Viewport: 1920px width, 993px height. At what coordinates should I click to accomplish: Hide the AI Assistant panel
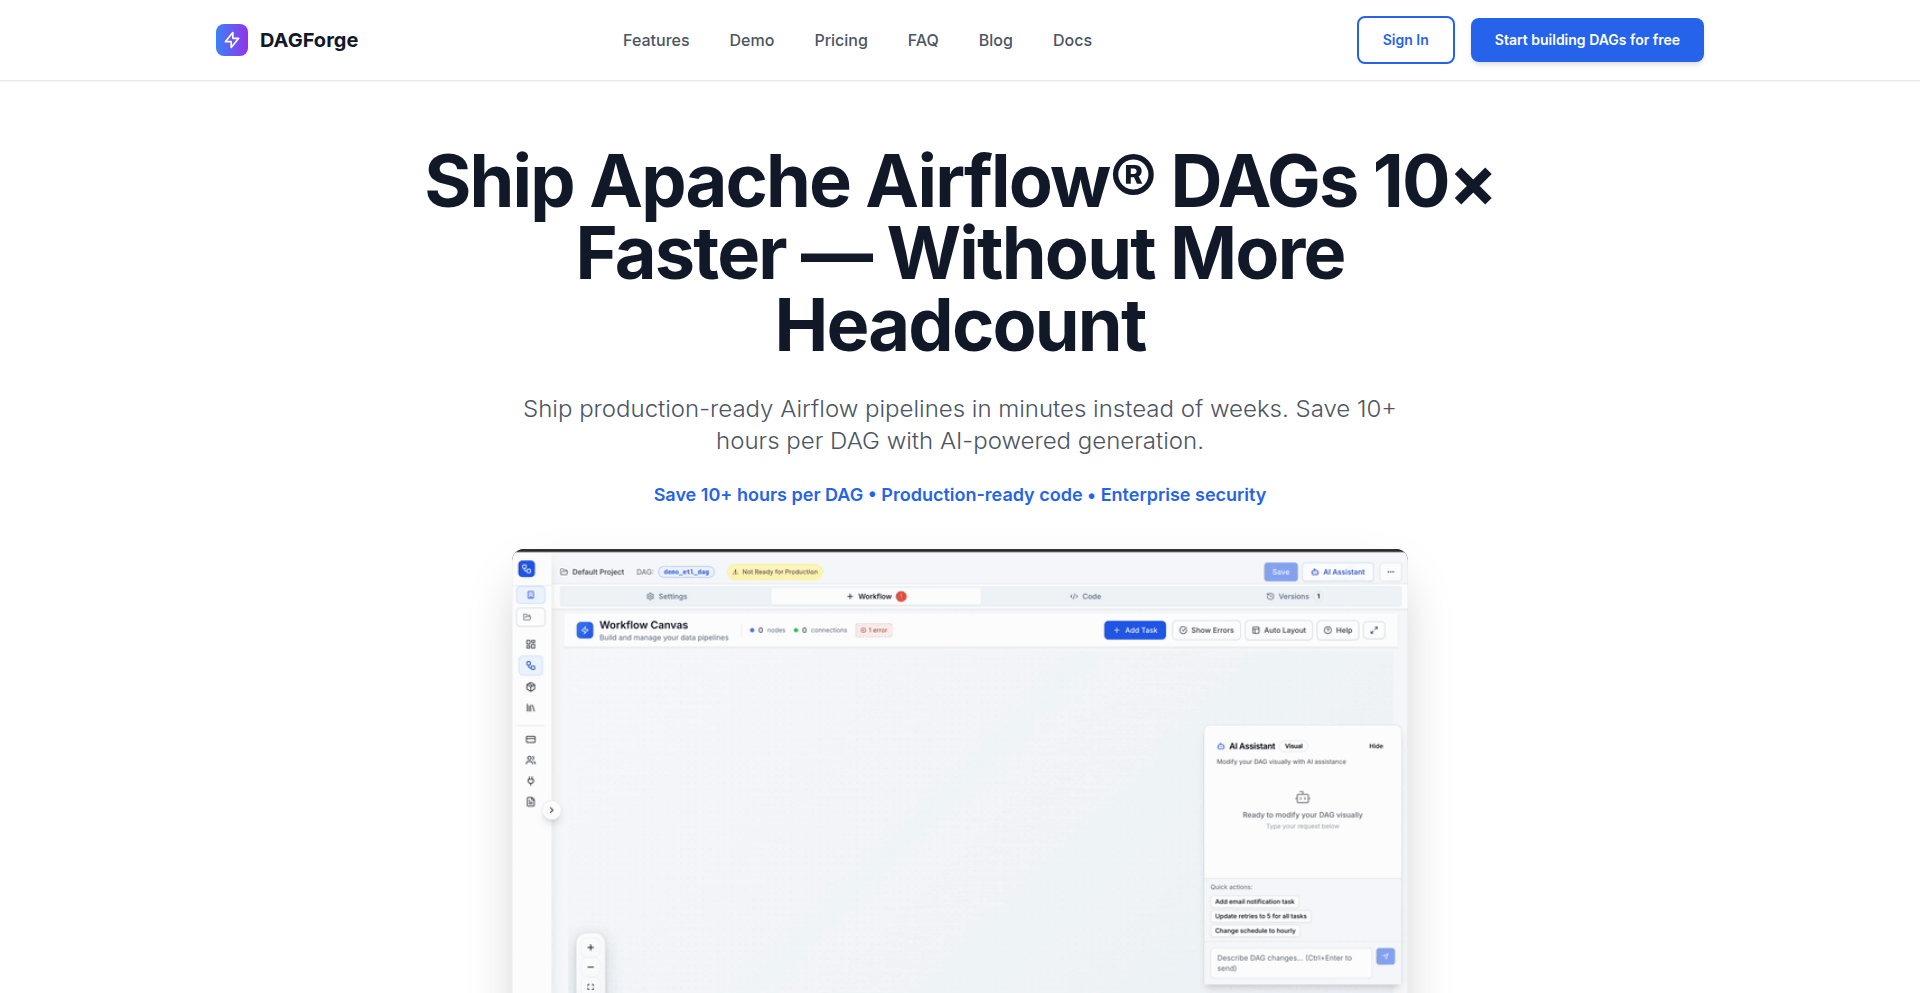[1377, 746]
